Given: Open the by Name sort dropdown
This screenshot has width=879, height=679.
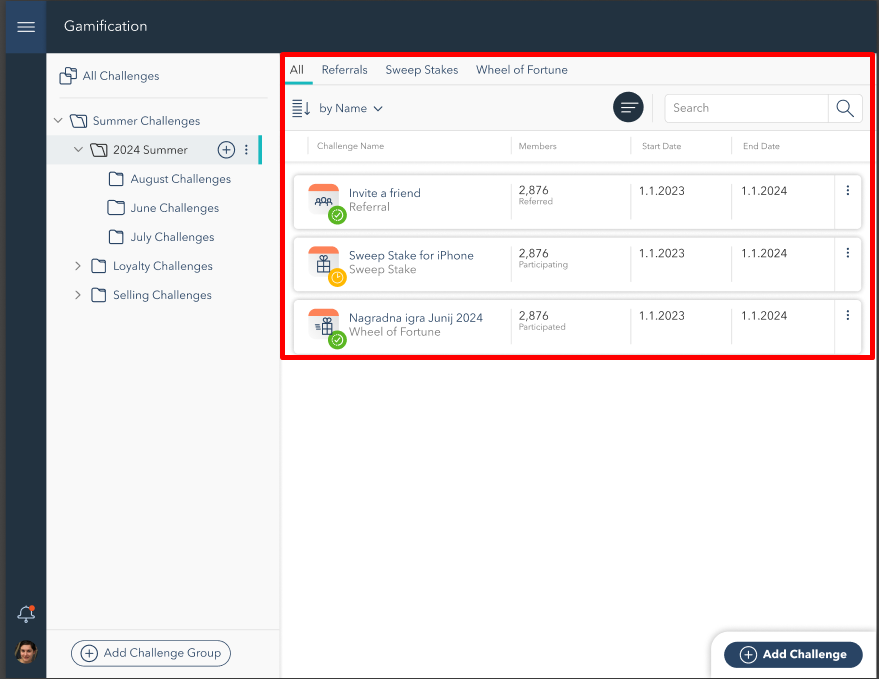Looking at the screenshot, I should click(351, 108).
